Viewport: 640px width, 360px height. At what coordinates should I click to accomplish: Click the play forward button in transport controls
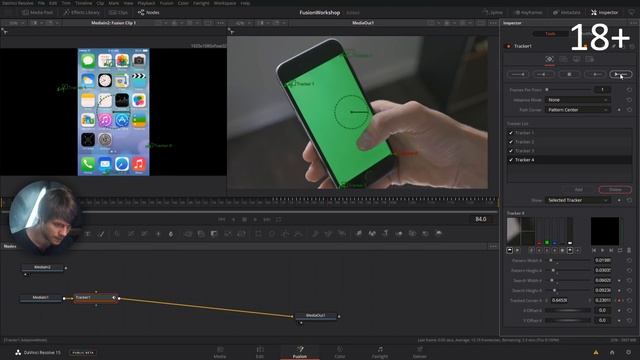tap(255, 220)
